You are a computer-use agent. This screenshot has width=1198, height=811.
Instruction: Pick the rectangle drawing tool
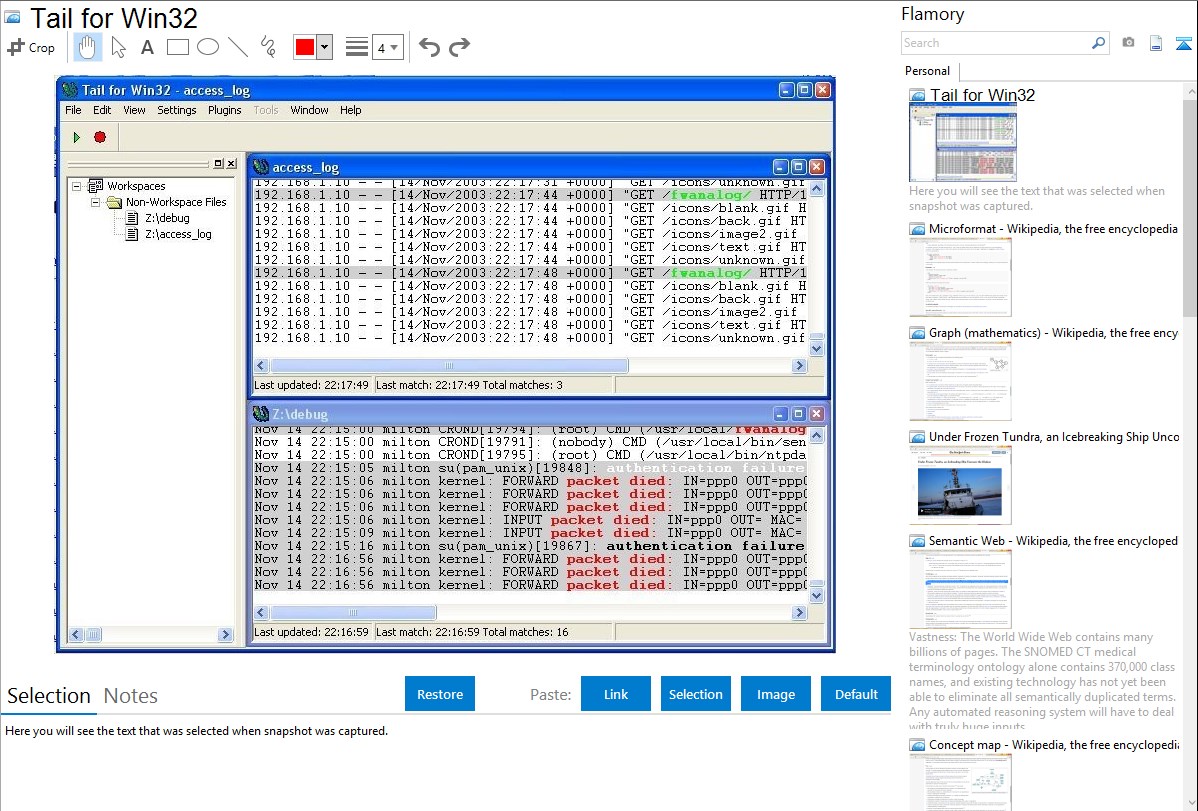point(177,47)
